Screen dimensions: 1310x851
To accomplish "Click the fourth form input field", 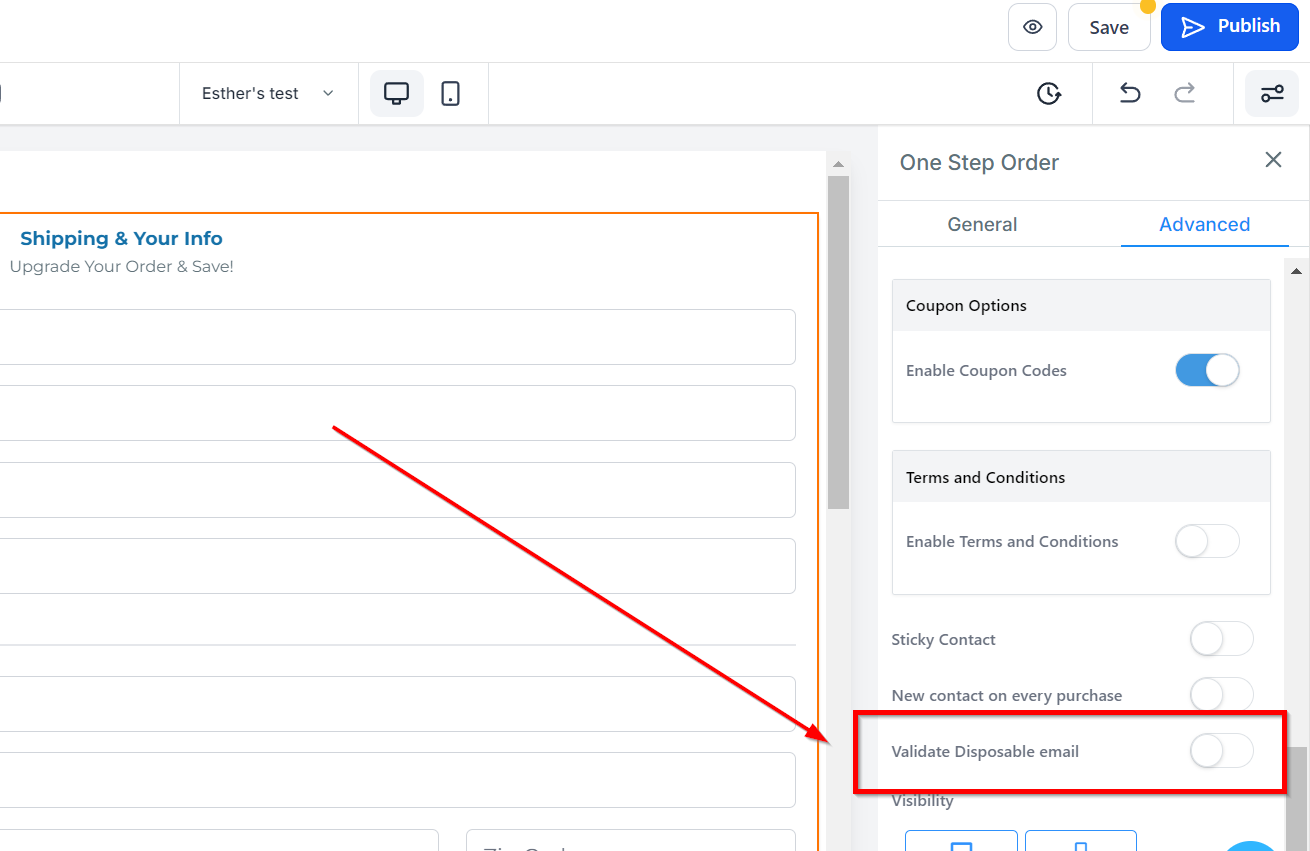I will (x=397, y=566).
